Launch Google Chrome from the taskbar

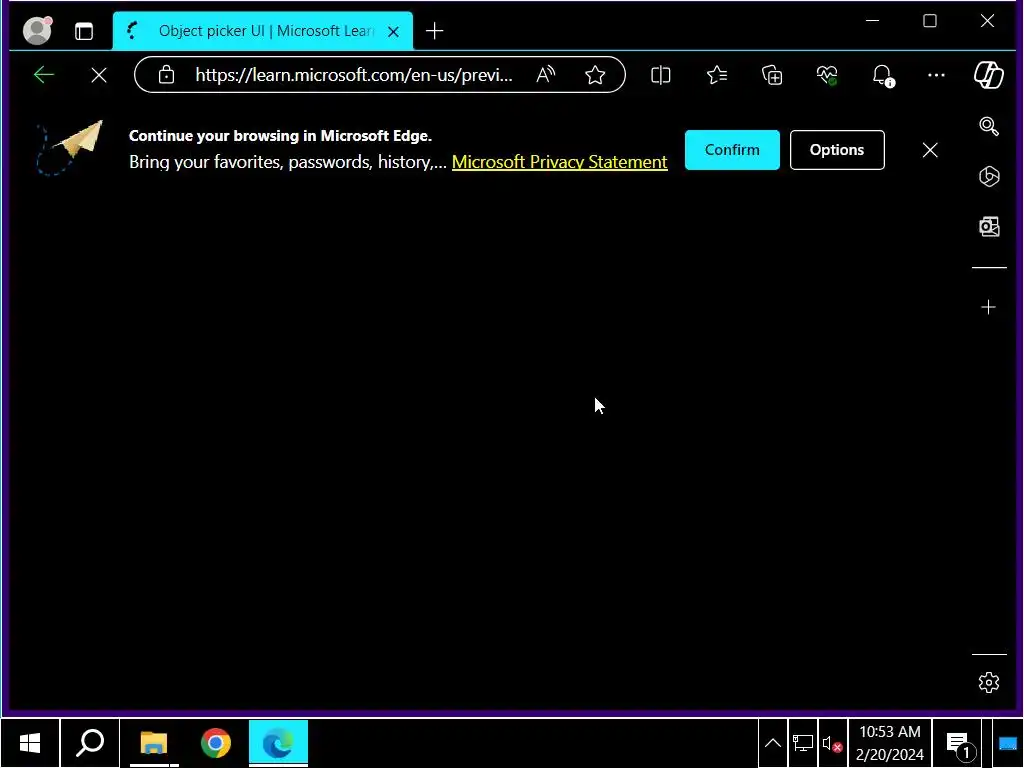216,743
